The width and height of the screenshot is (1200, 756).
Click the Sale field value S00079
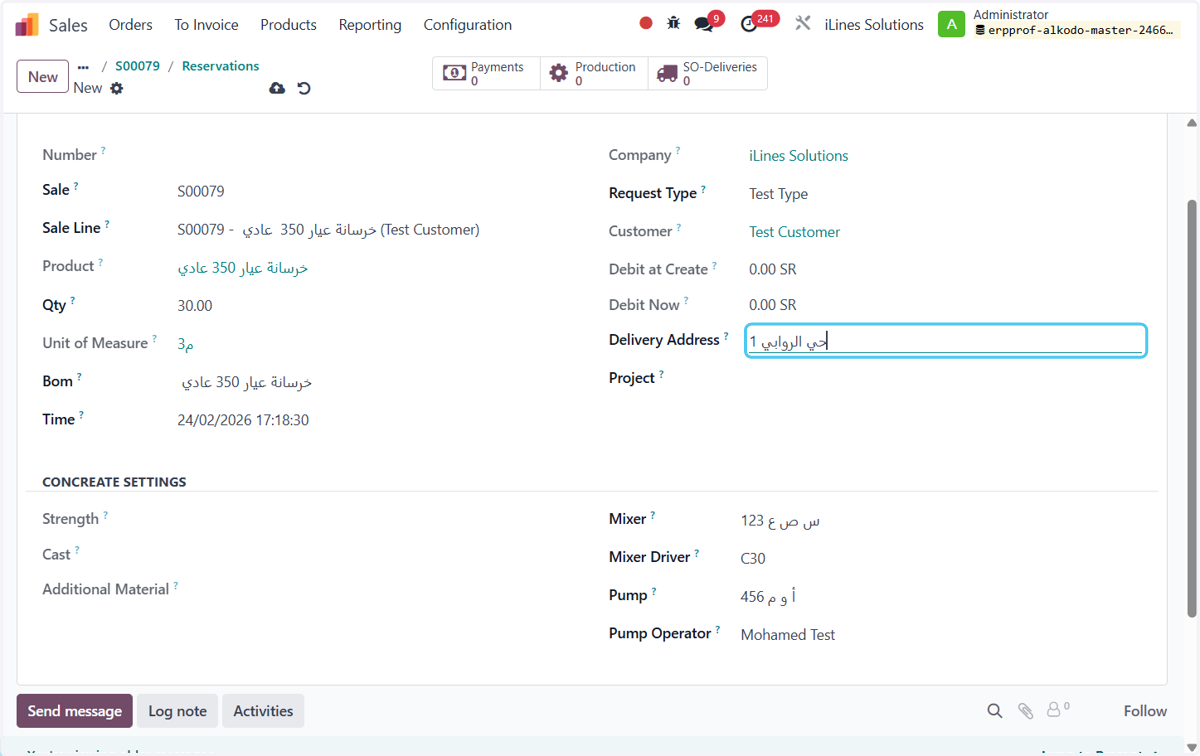(x=201, y=191)
